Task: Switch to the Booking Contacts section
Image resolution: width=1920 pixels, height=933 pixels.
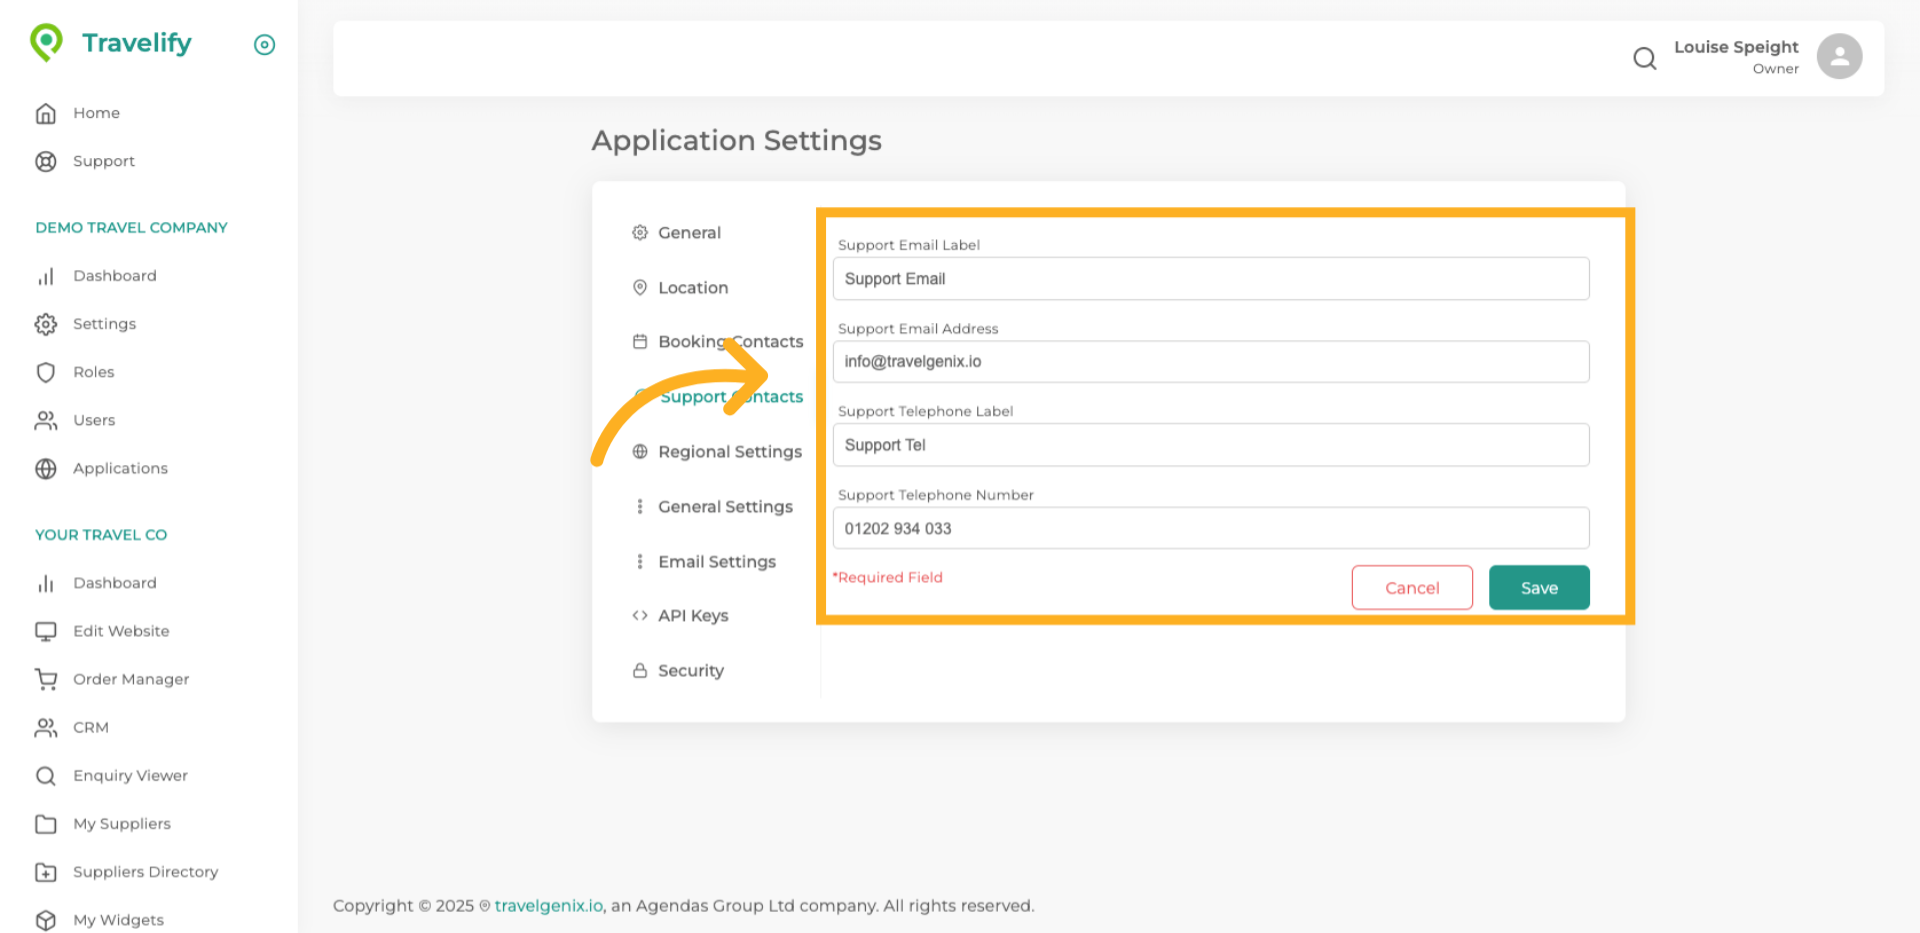Action: click(730, 341)
